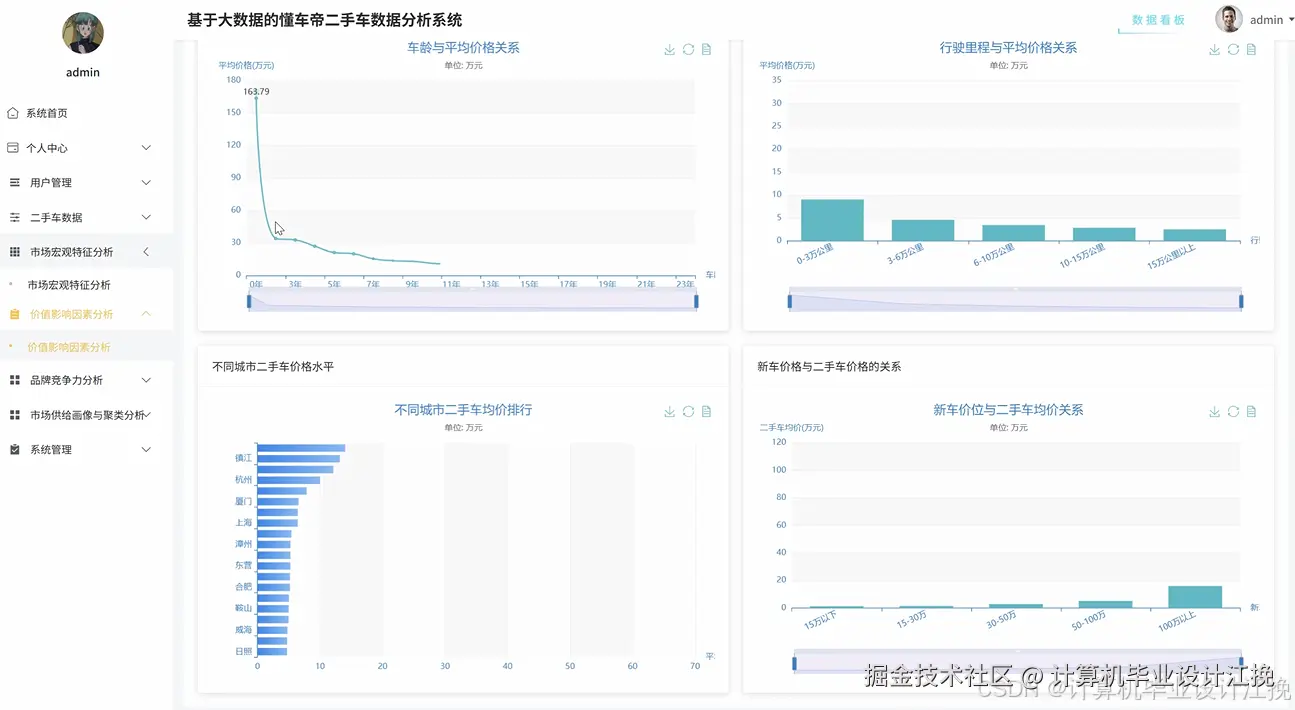Click the 15万公里以上 axis label
The width and height of the screenshot is (1295, 710).
(x=1171, y=259)
